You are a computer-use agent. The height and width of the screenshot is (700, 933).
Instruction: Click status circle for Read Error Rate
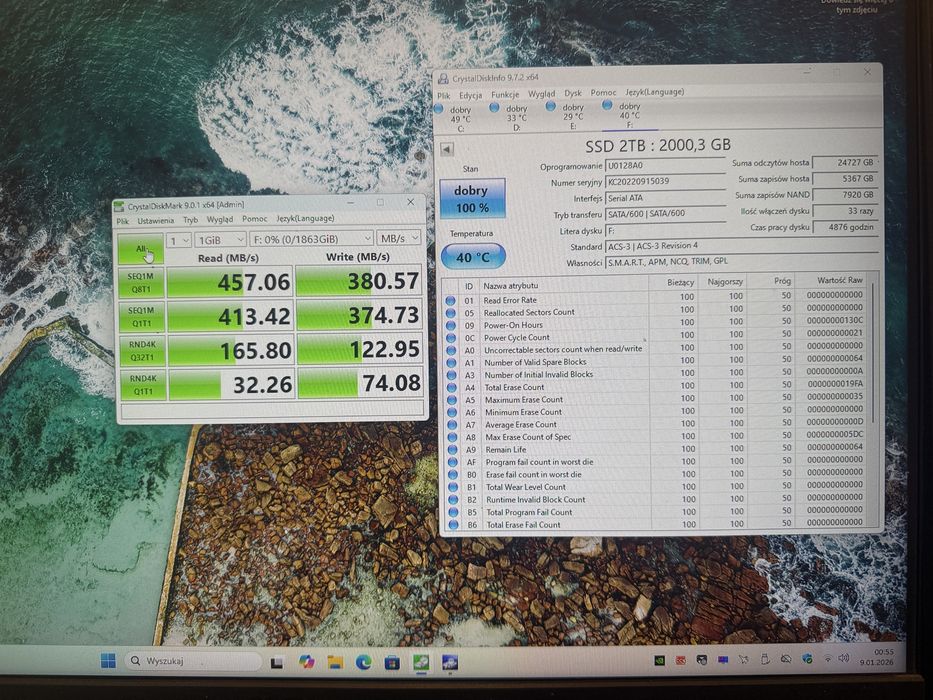(x=450, y=301)
